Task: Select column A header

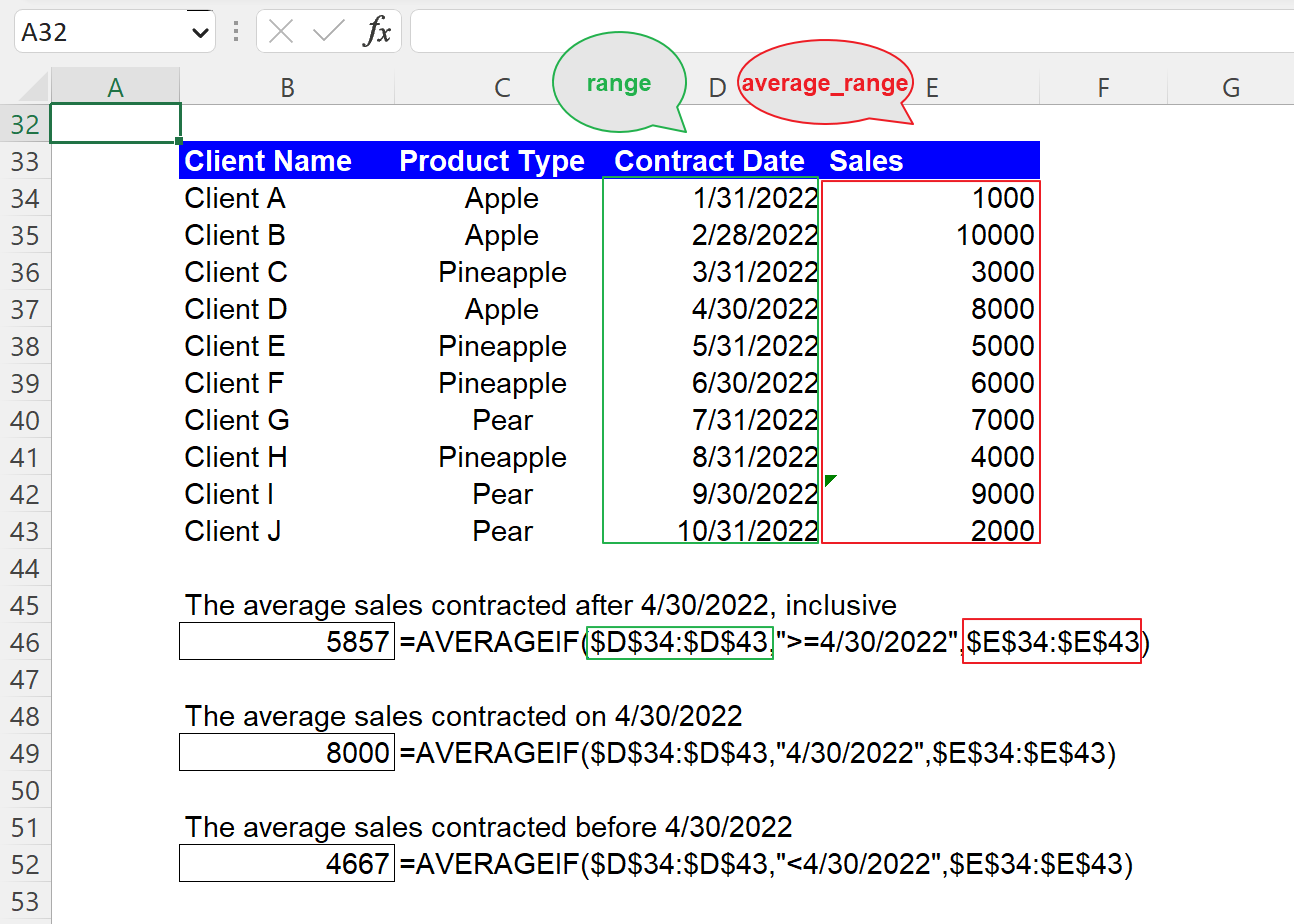Action: click(115, 87)
